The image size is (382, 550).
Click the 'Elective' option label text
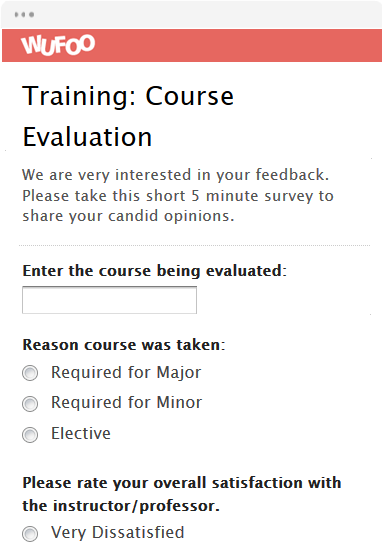(81, 433)
